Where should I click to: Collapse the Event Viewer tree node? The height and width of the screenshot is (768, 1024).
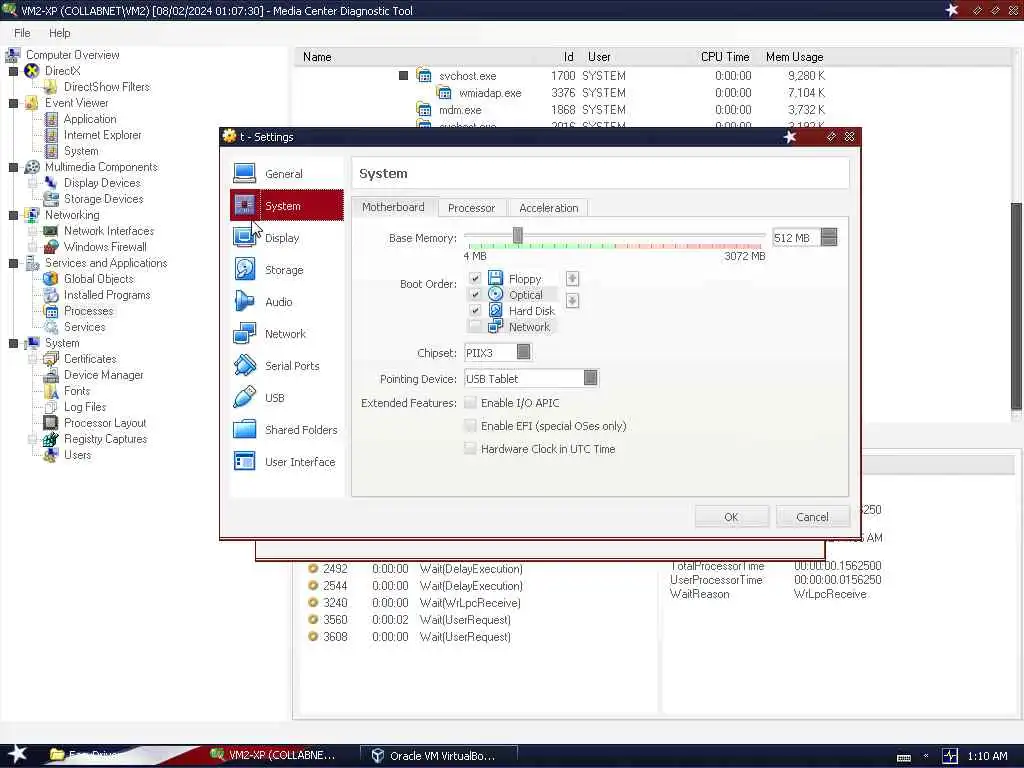click(13, 103)
